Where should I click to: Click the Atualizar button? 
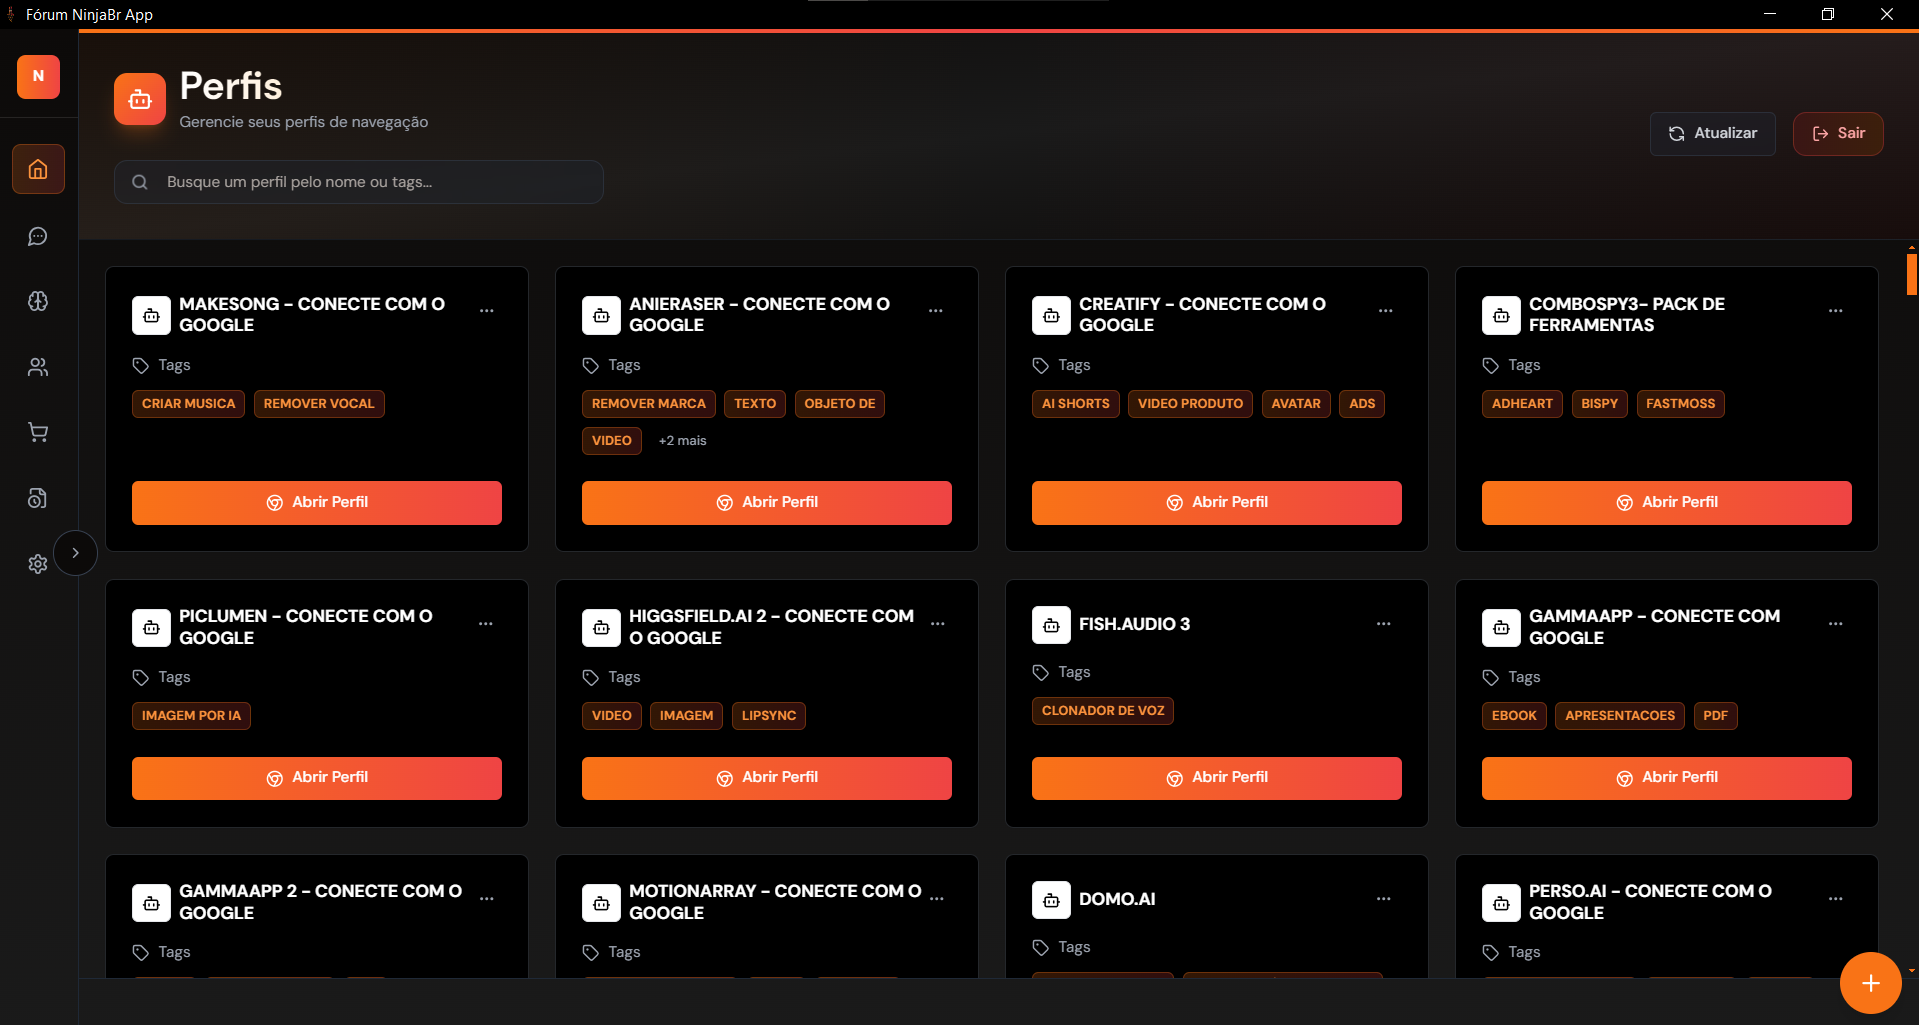[1712, 133]
